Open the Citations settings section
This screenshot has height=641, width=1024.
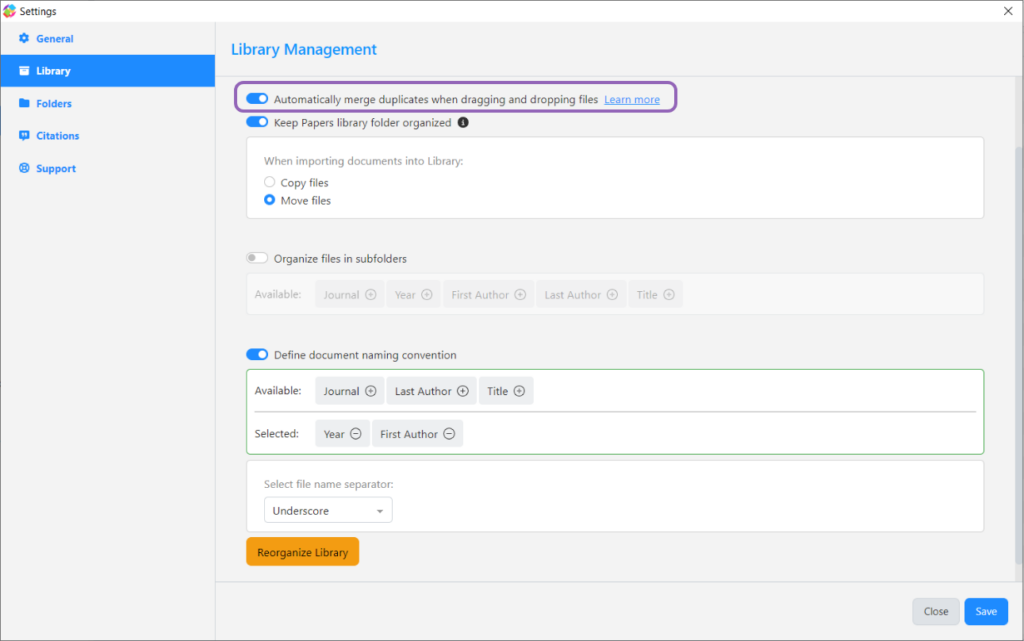(x=23, y=135)
